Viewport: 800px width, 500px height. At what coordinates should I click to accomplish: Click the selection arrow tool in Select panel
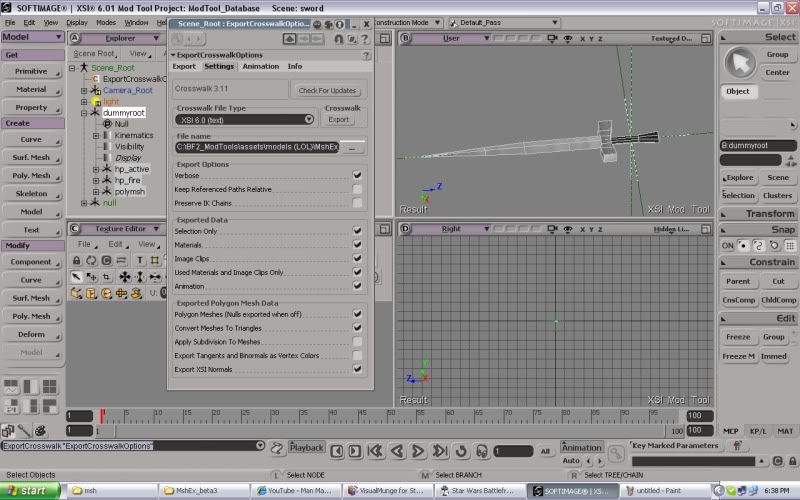740,62
